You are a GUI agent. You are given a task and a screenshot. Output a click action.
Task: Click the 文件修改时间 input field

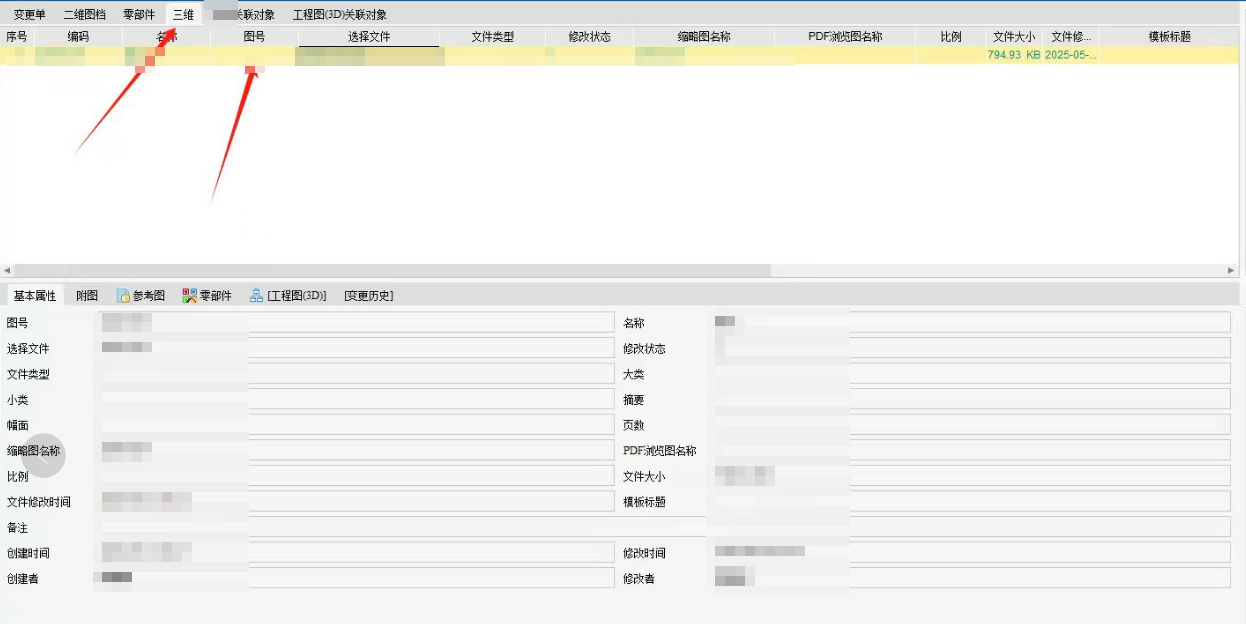[x=353, y=501]
